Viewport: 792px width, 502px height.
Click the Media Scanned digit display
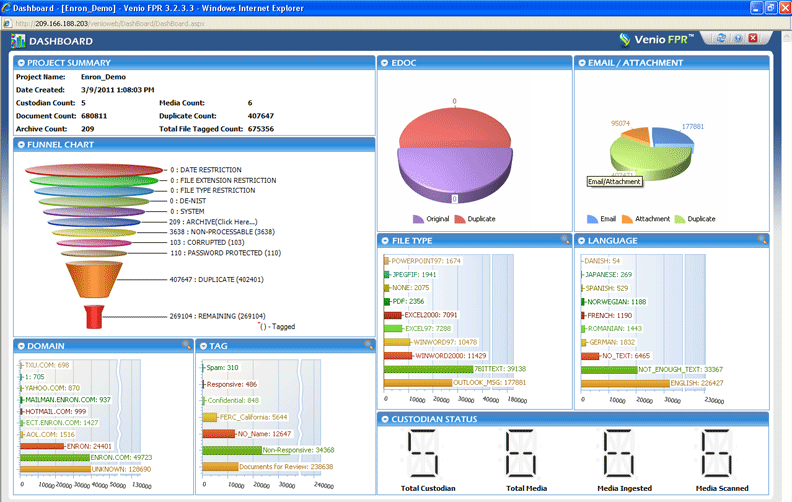tap(716, 453)
